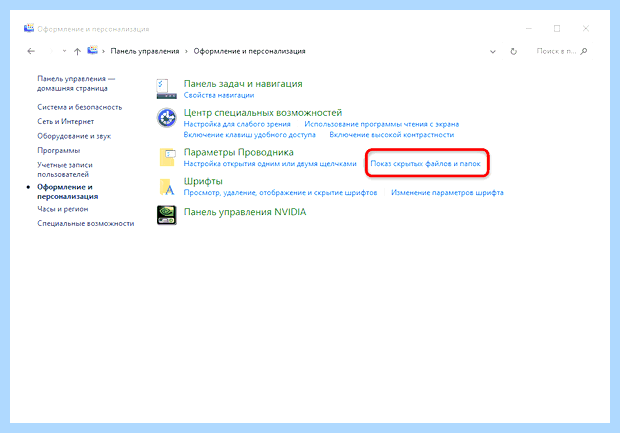
Task: Open 'Шрифты' heading
Action: click(x=203, y=181)
